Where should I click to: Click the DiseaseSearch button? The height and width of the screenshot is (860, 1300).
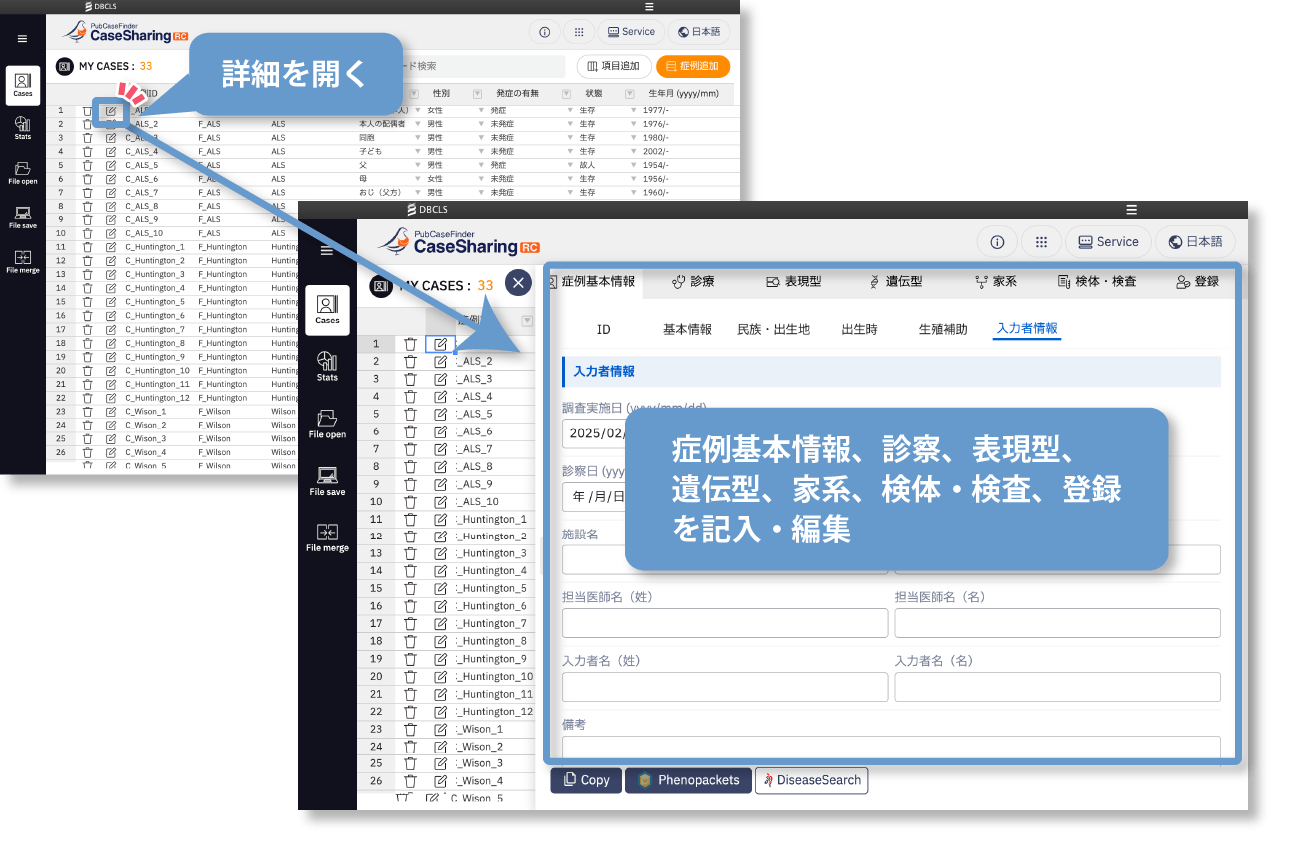811,780
